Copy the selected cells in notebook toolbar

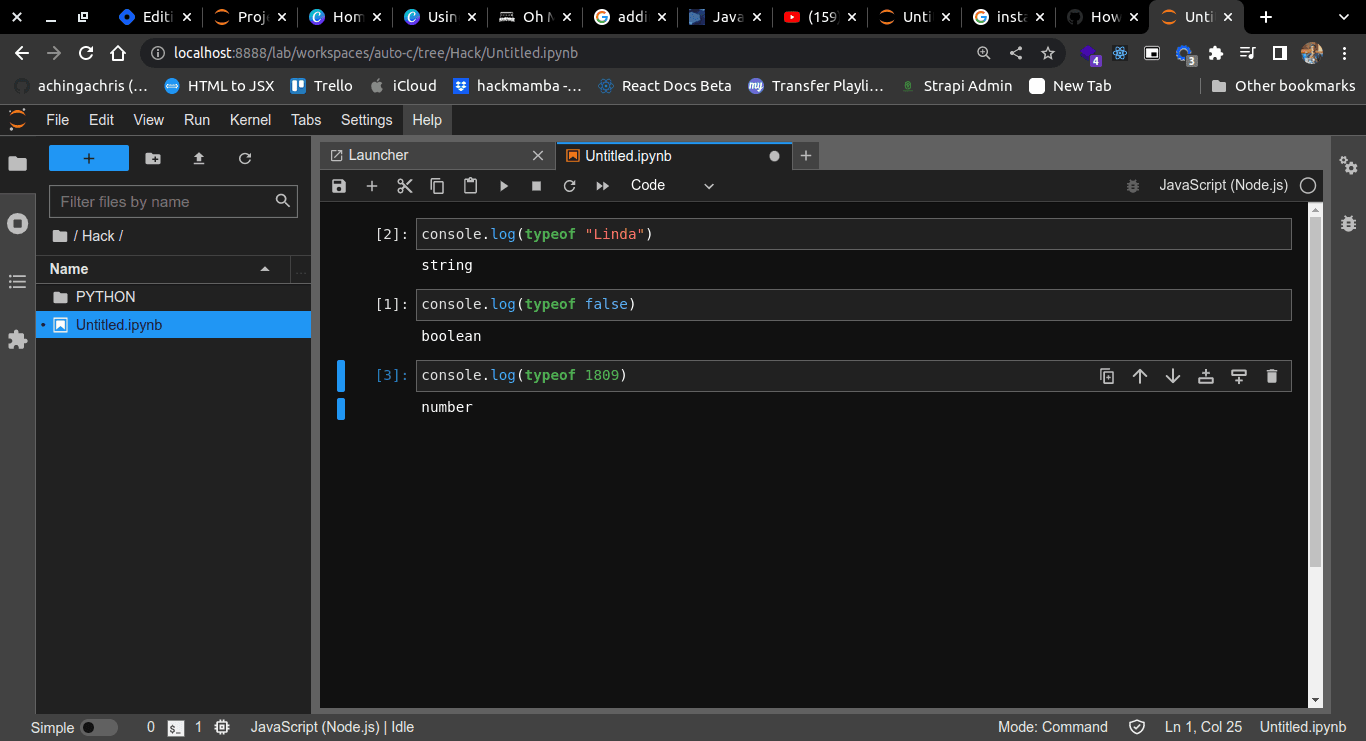(437, 186)
